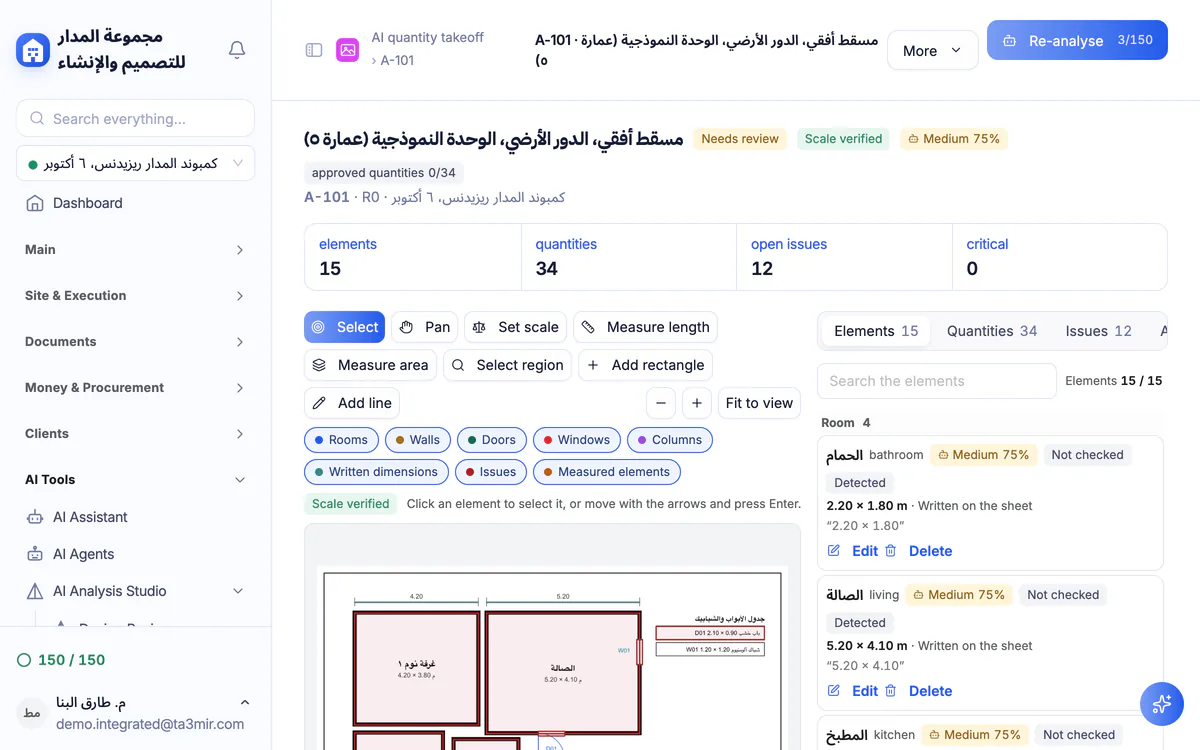Expand the Site & Execution section
This screenshot has width=1200, height=750.
135,296
